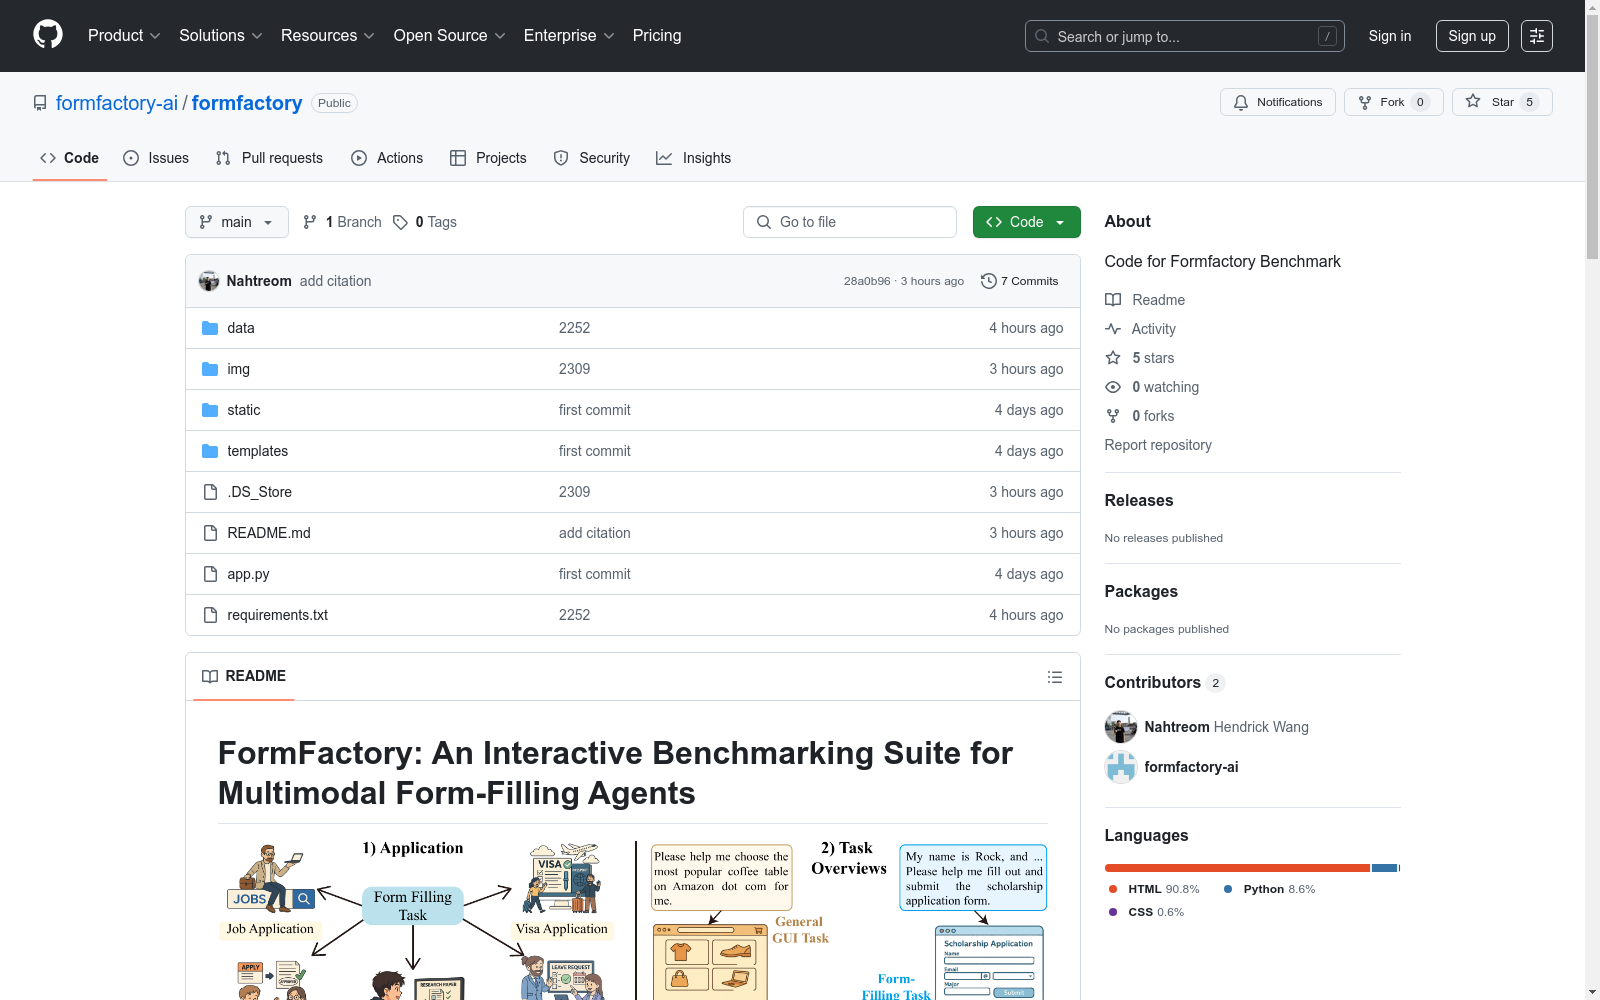Expand the Enterprise menu
Screen dimensions: 1600x1000
click(x=569, y=36)
